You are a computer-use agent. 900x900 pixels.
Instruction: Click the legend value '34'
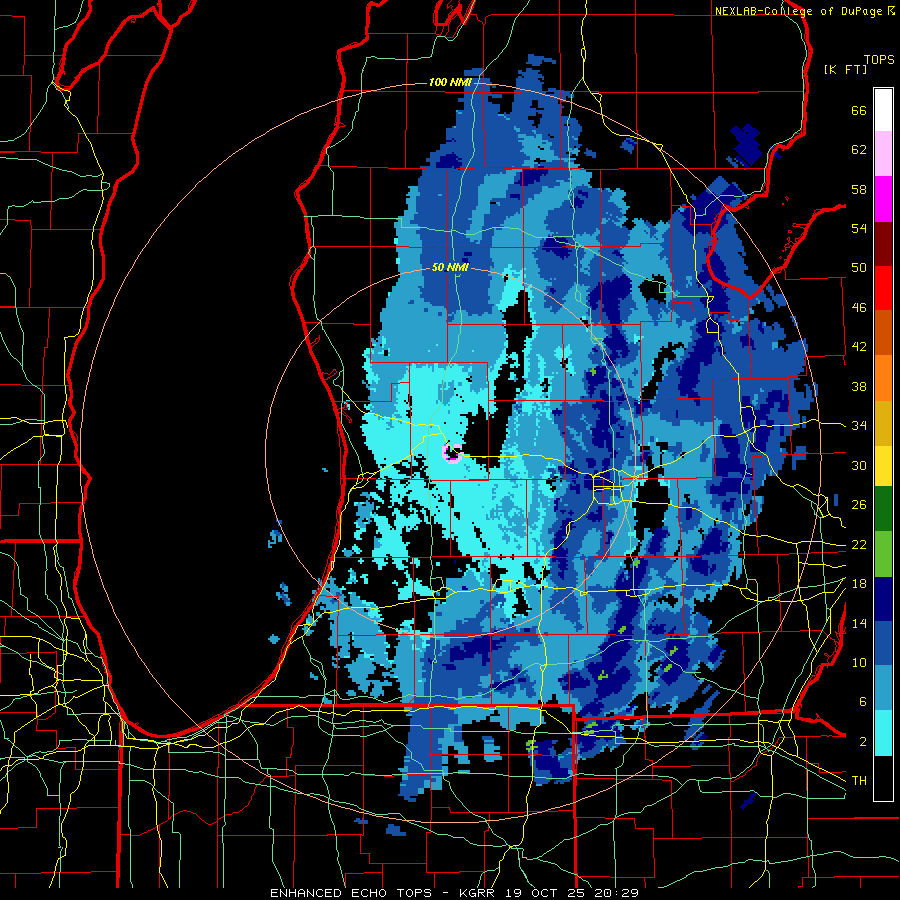click(x=859, y=426)
